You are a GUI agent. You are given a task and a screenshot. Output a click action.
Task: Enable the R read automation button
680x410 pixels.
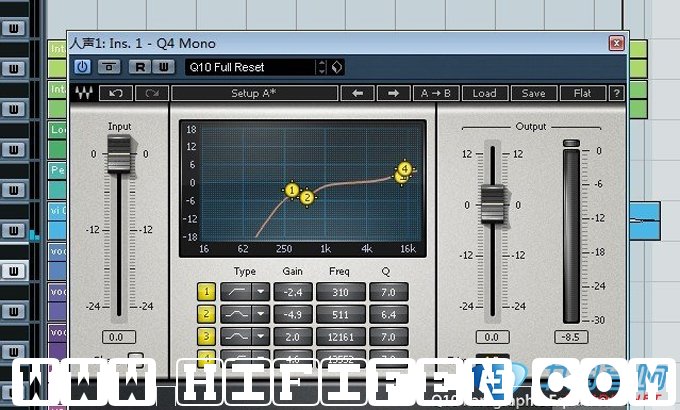pos(140,67)
